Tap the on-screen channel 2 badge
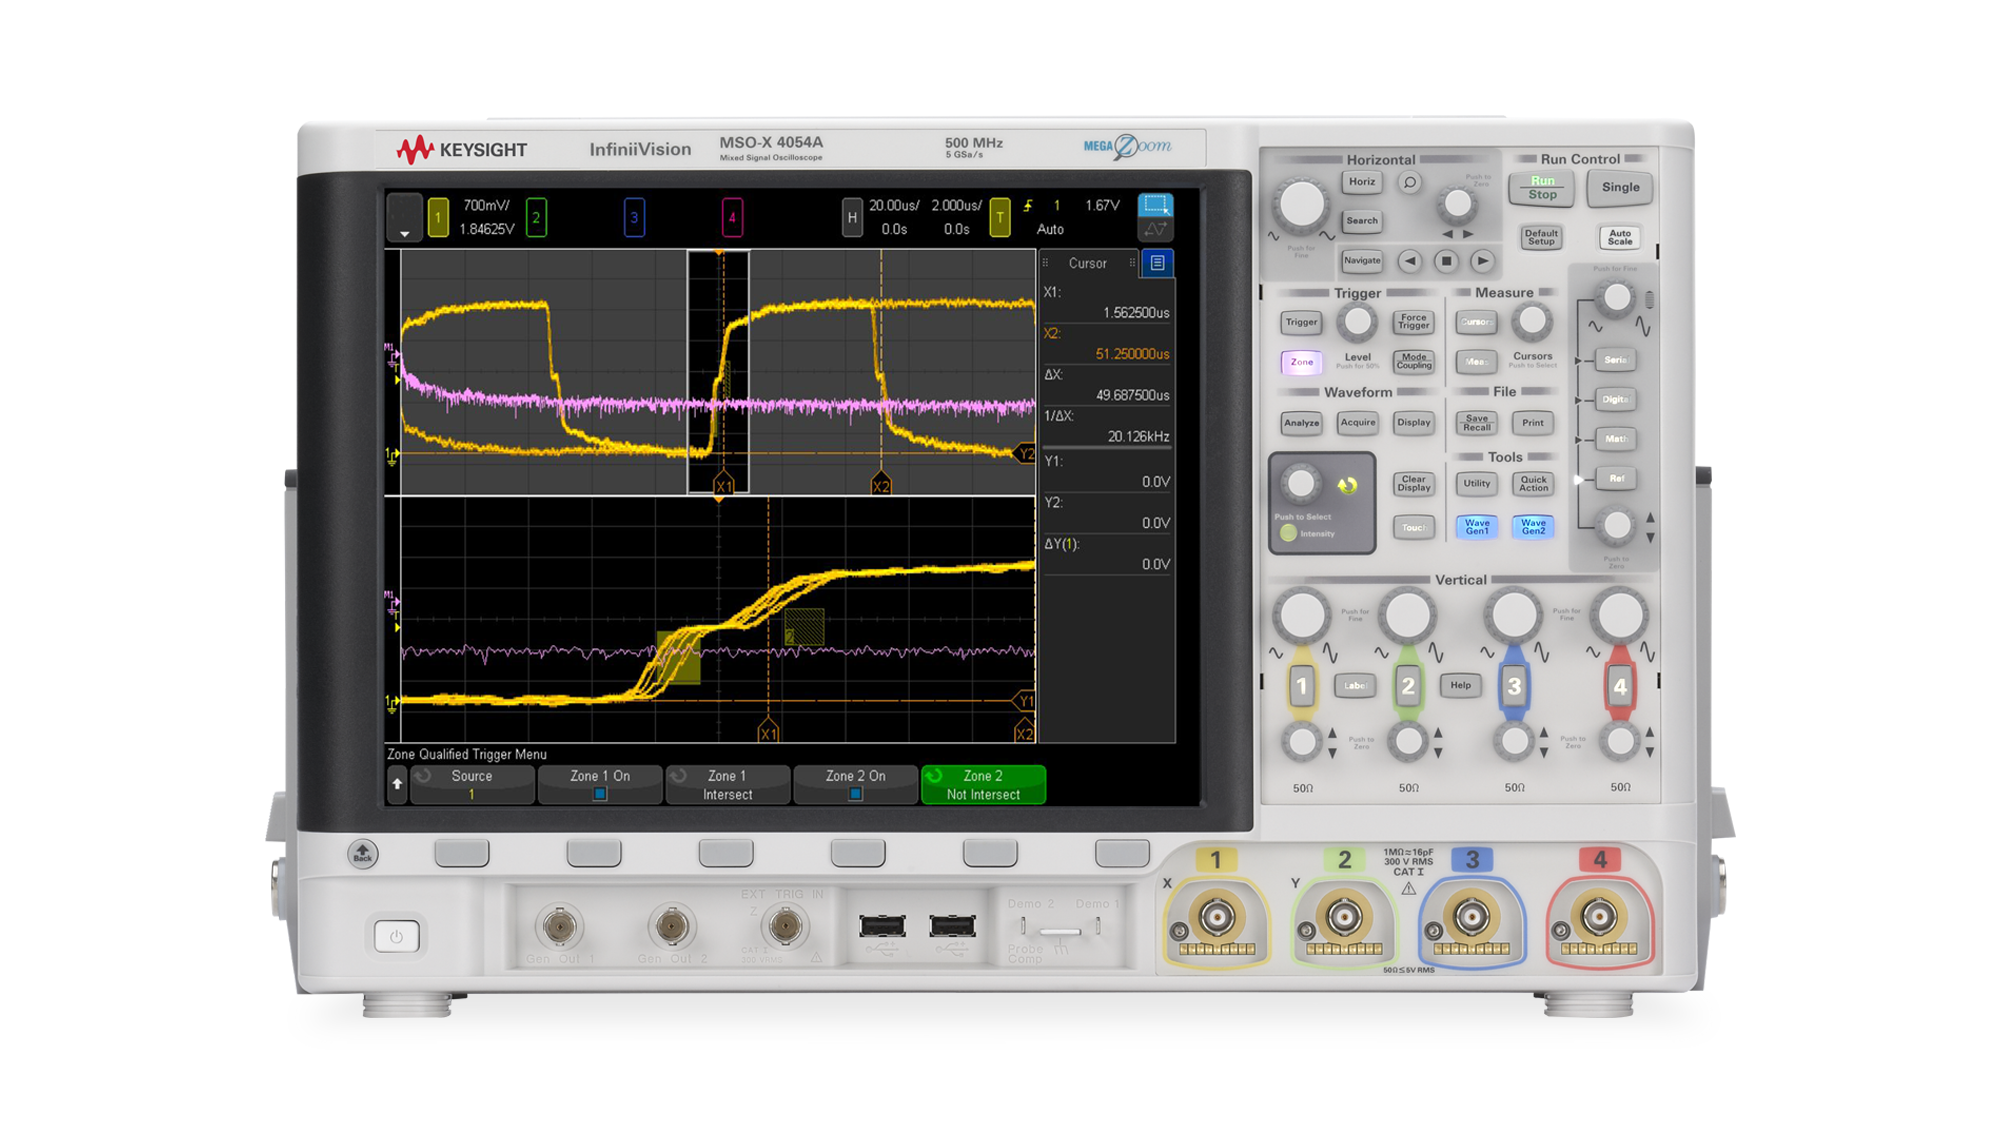 pos(536,217)
